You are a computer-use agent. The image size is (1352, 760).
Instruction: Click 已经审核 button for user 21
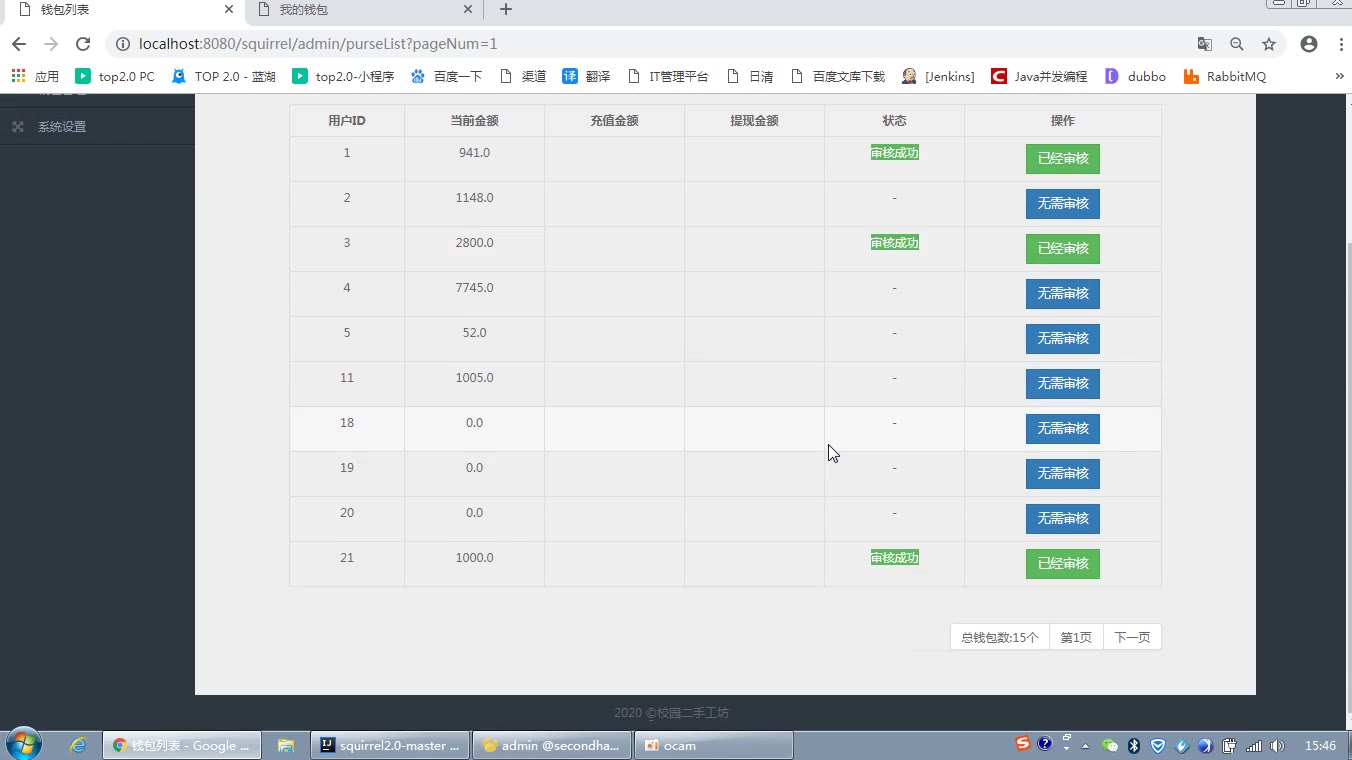click(1062, 564)
